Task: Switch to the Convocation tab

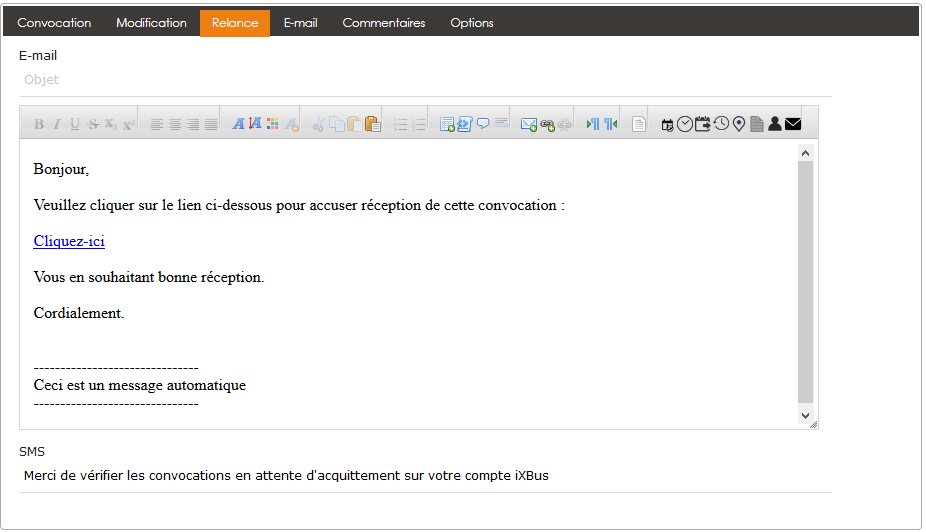Action: click(54, 23)
